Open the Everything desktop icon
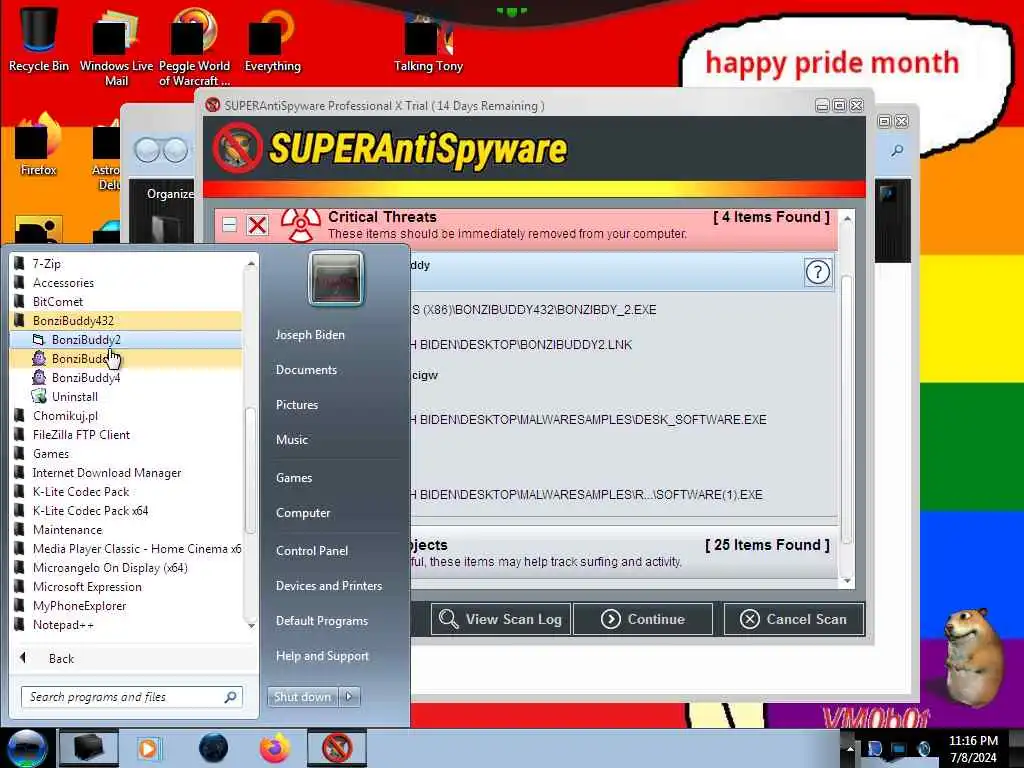This screenshot has height=768, width=1024. (272, 40)
